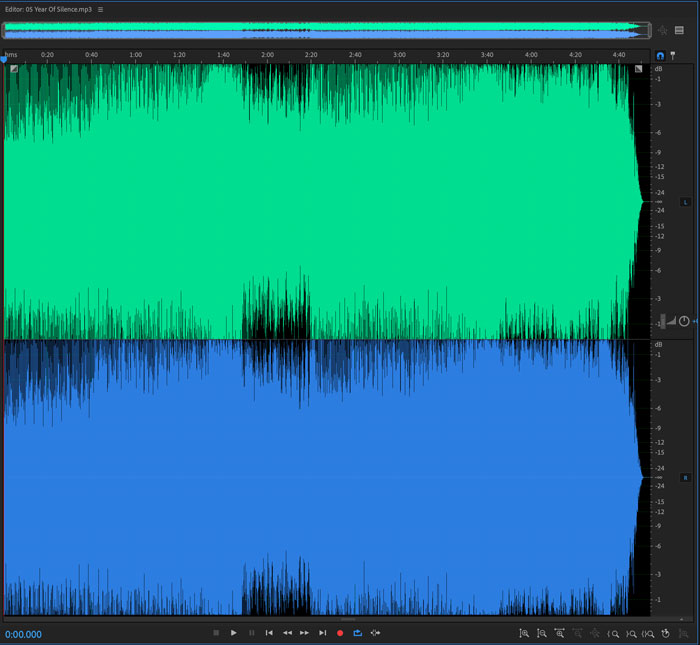Click the dB label of left channel scale
The width and height of the screenshot is (700, 645).
tap(658, 69)
